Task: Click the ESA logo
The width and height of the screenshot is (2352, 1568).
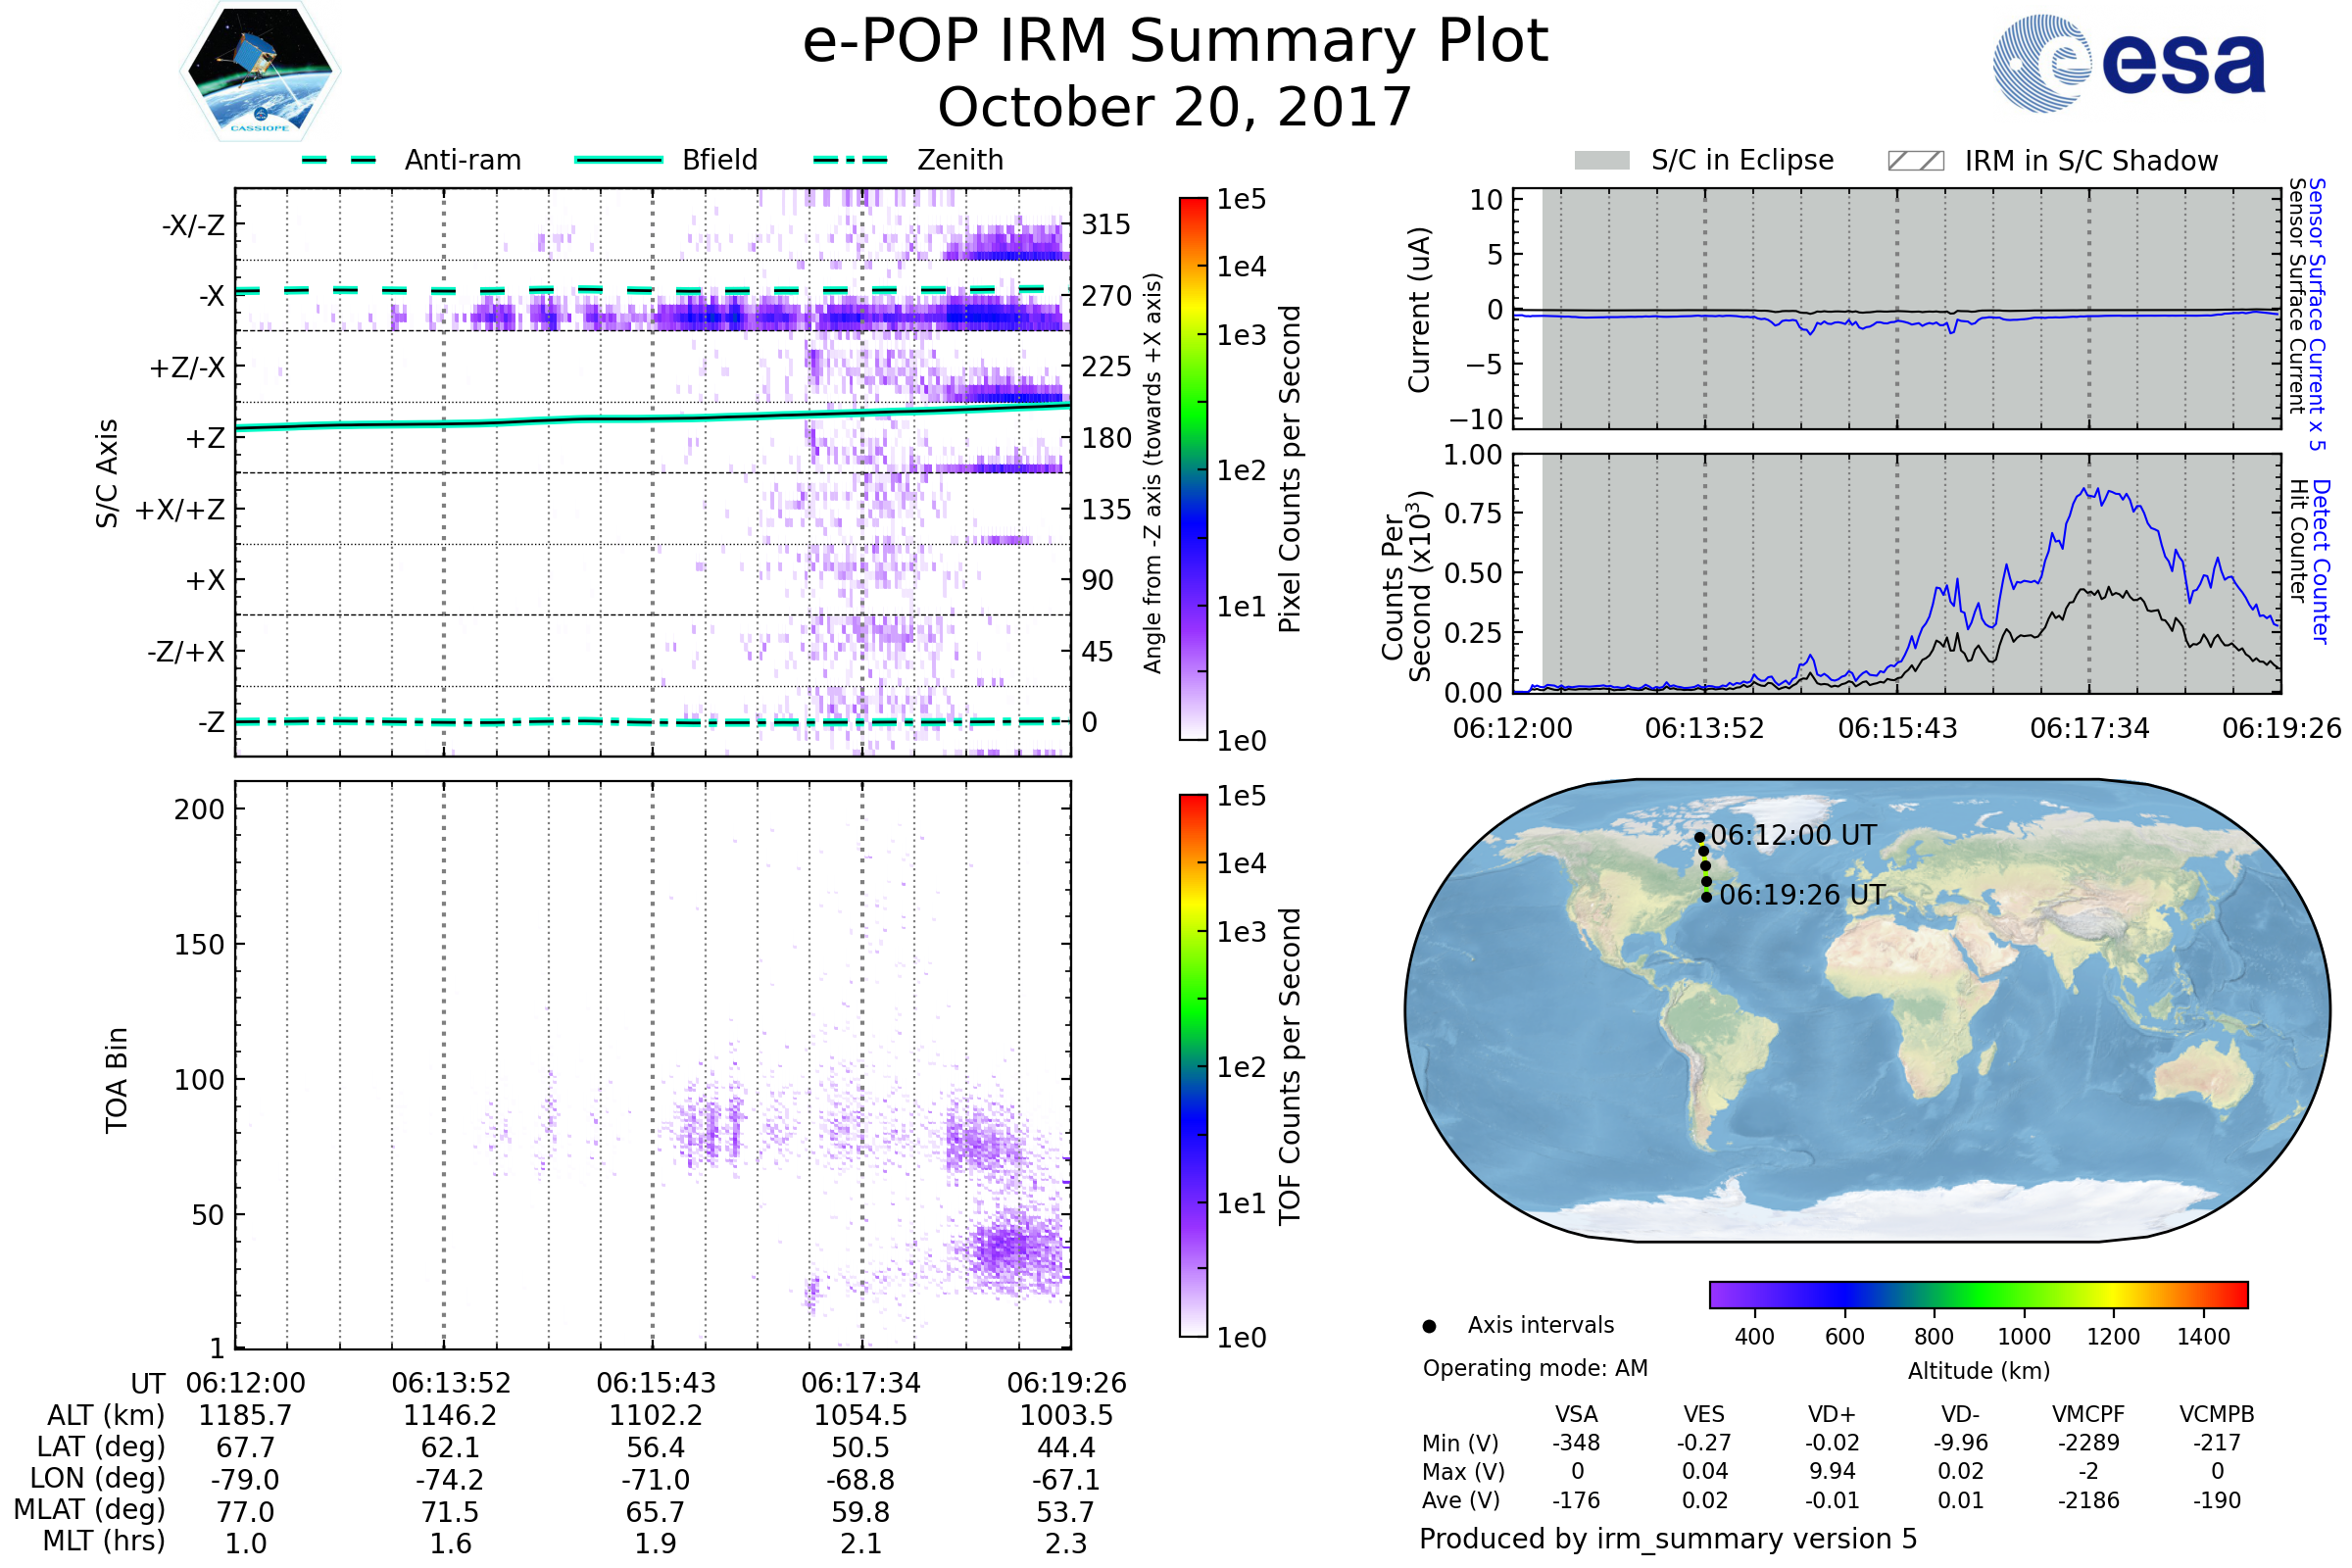Action: pyautogui.click(x=2128, y=63)
